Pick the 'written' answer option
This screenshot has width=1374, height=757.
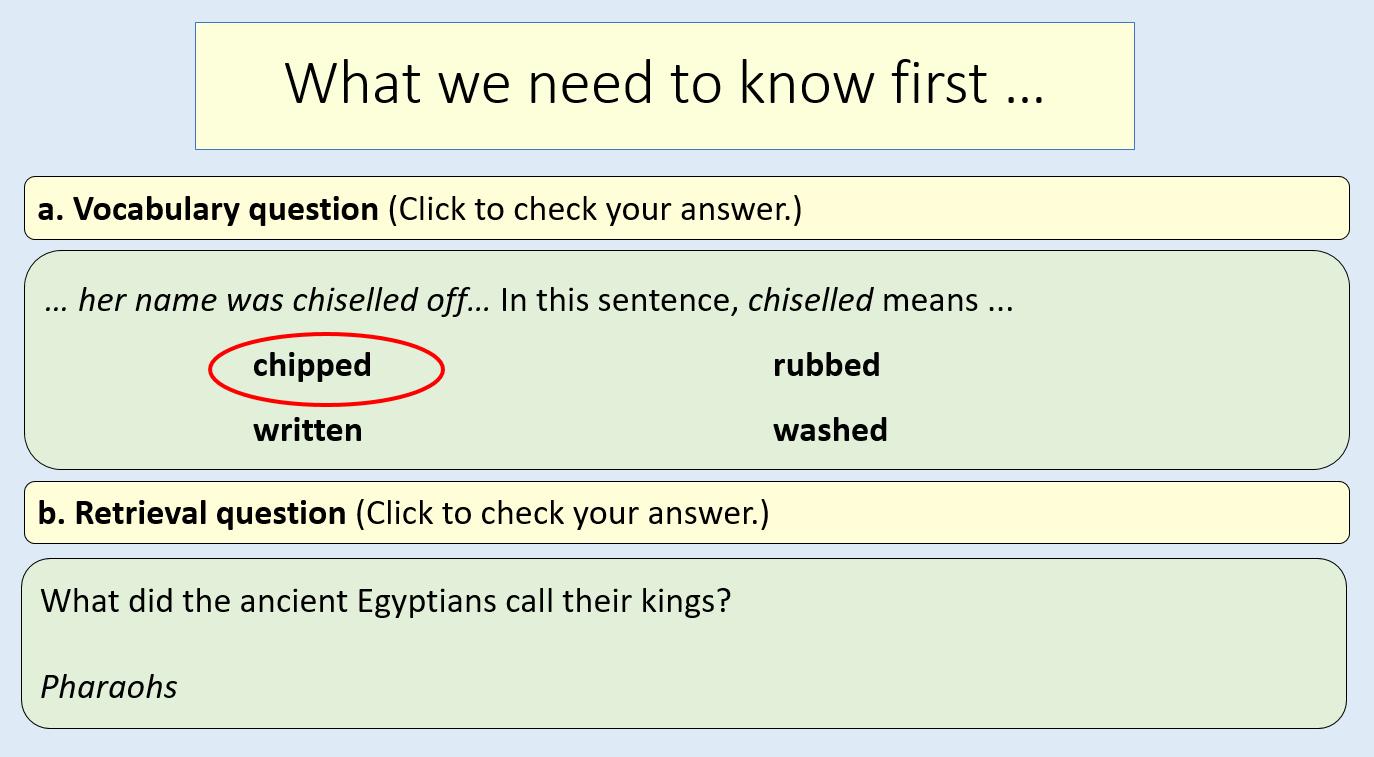307,430
